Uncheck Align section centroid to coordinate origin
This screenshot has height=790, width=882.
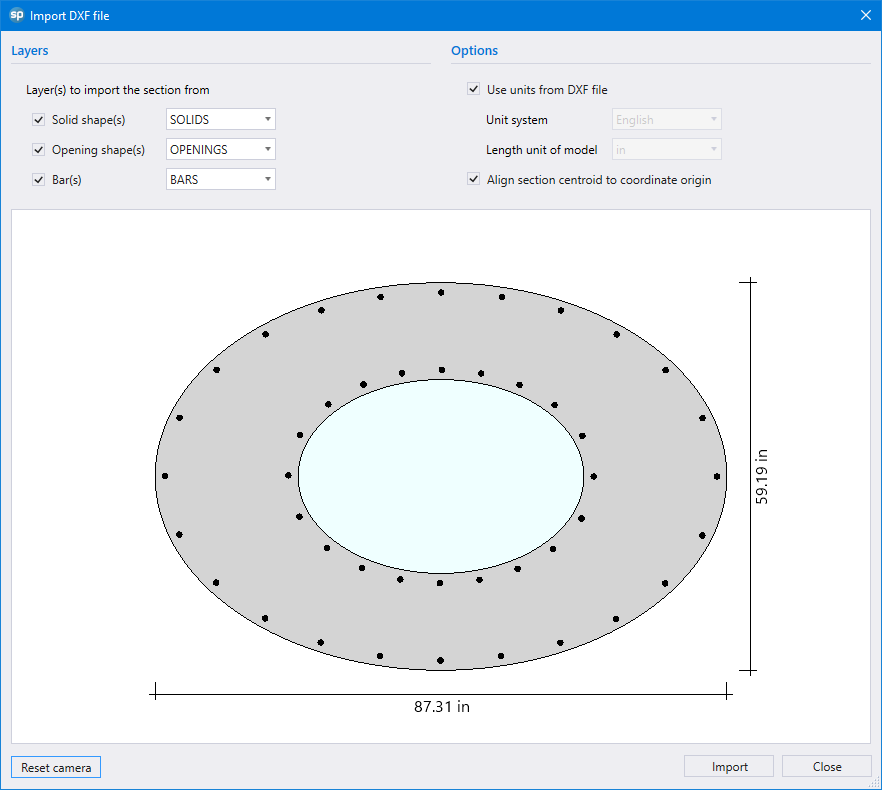click(x=474, y=180)
